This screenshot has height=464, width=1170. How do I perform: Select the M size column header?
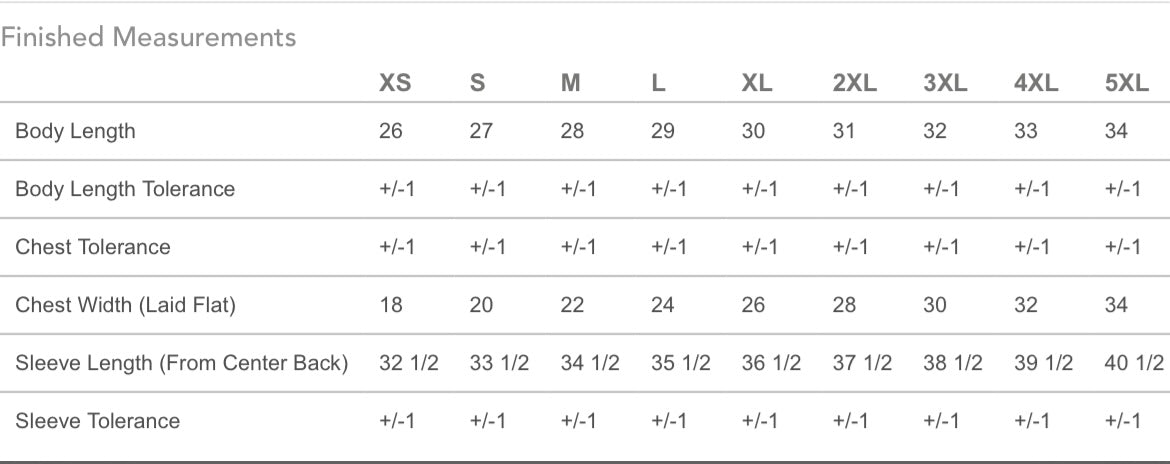point(571,84)
